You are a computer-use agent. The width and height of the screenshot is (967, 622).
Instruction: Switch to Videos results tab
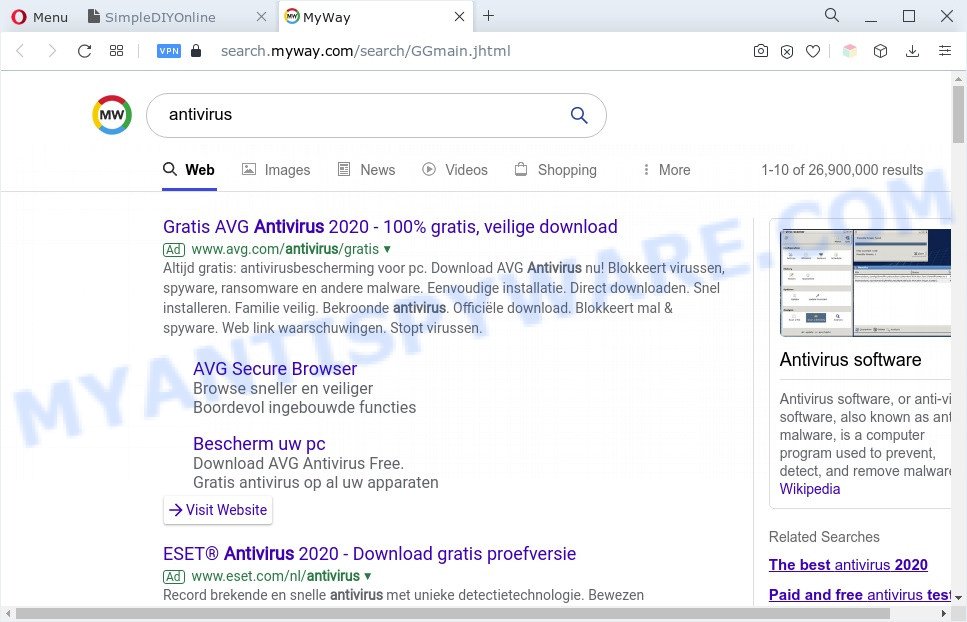click(x=455, y=170)
